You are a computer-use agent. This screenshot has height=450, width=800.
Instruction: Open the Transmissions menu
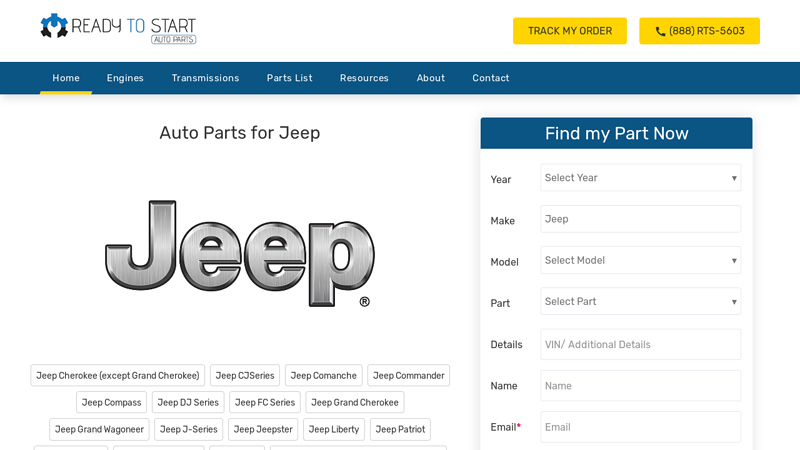205,78
